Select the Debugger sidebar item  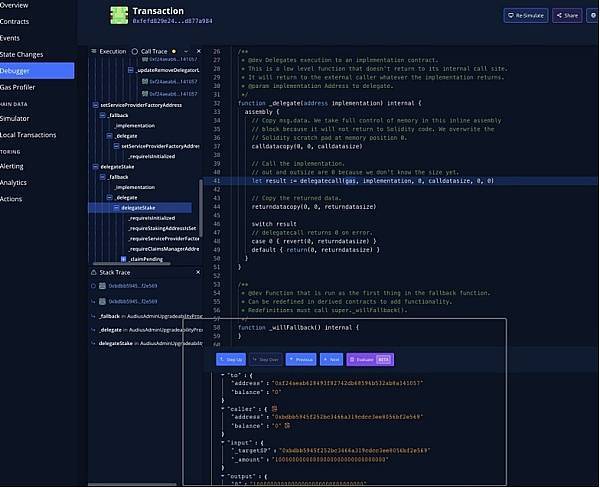(x=37, y=71)
